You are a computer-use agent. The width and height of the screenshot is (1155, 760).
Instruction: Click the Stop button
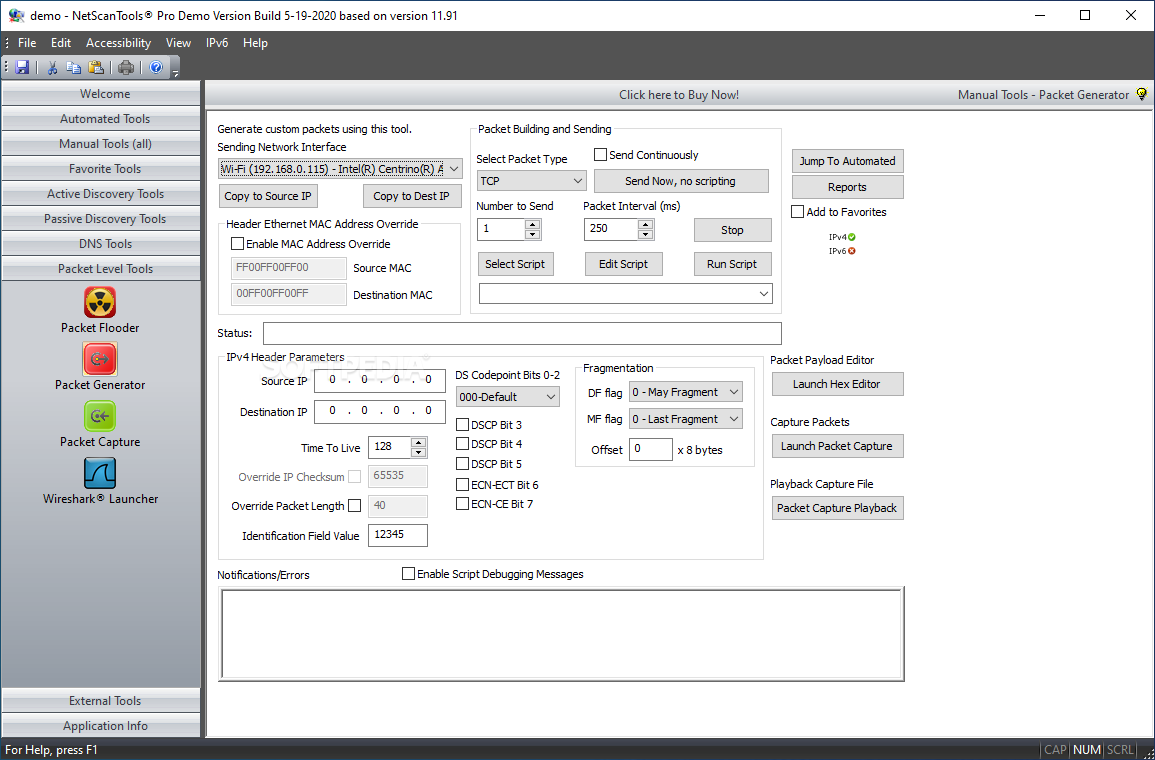tap(732, 230)
